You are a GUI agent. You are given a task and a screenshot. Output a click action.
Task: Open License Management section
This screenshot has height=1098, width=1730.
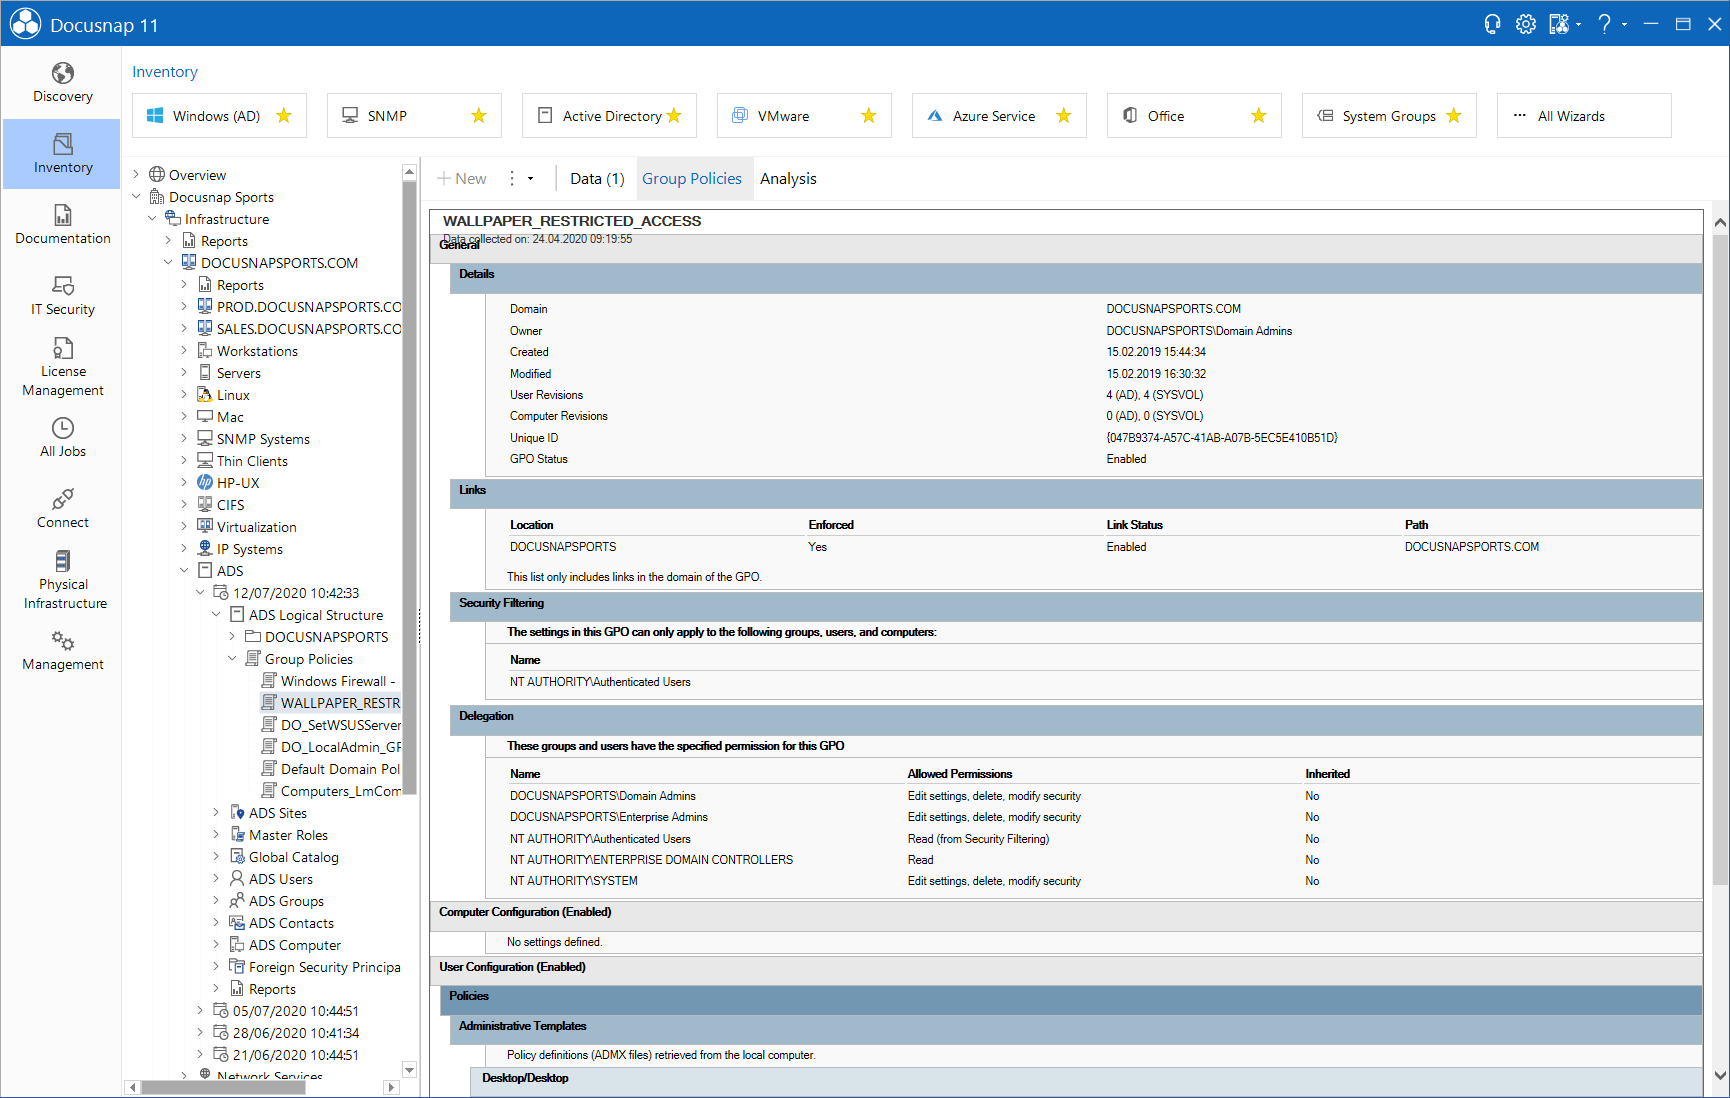point(62,367)
